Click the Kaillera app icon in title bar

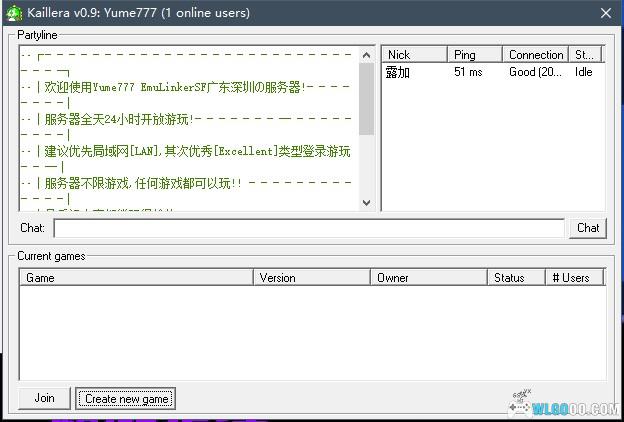click(x=14, y=13)
